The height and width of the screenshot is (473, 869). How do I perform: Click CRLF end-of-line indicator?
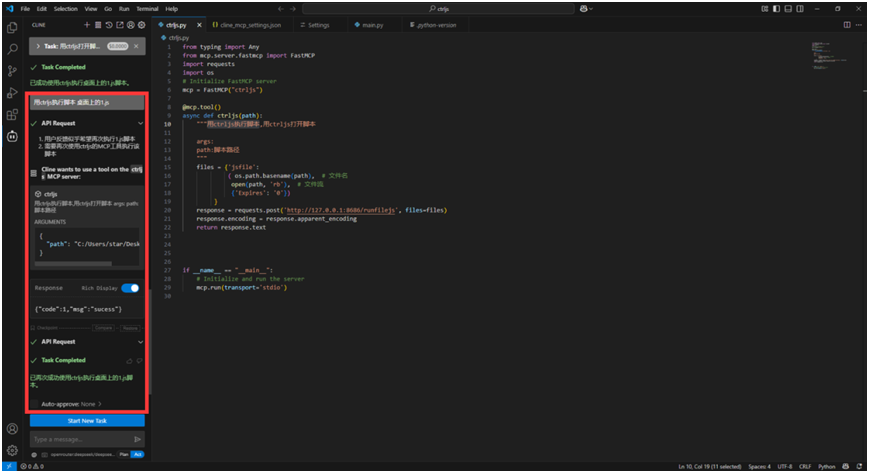pos(805,466)
